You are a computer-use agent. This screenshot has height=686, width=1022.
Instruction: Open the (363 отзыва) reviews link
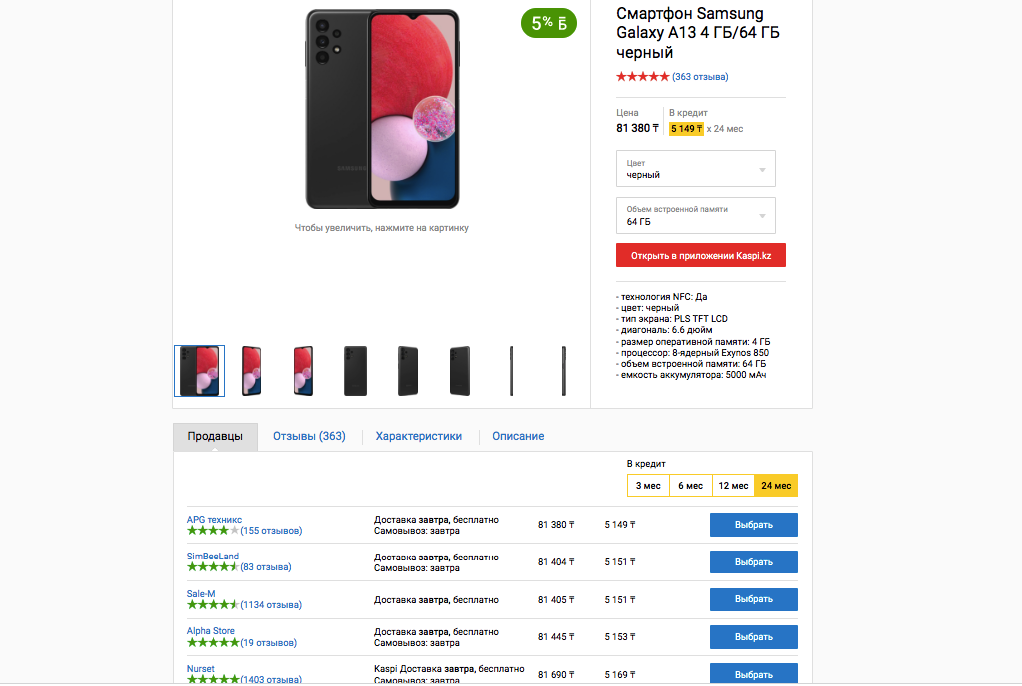pyautogui.click(x=700, y=77)
